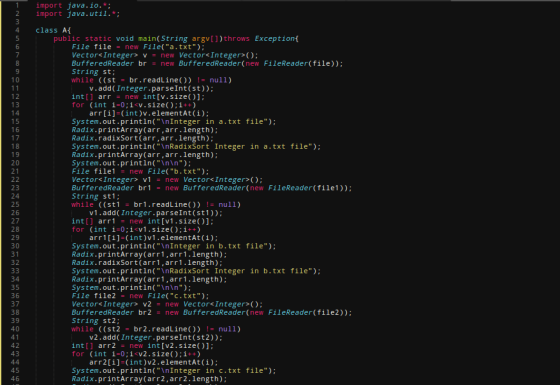Click 'Vector<Integer> v1' declaration on line 22
The height and width of the screenshot is (385, 560).
[x=111, y=180]
